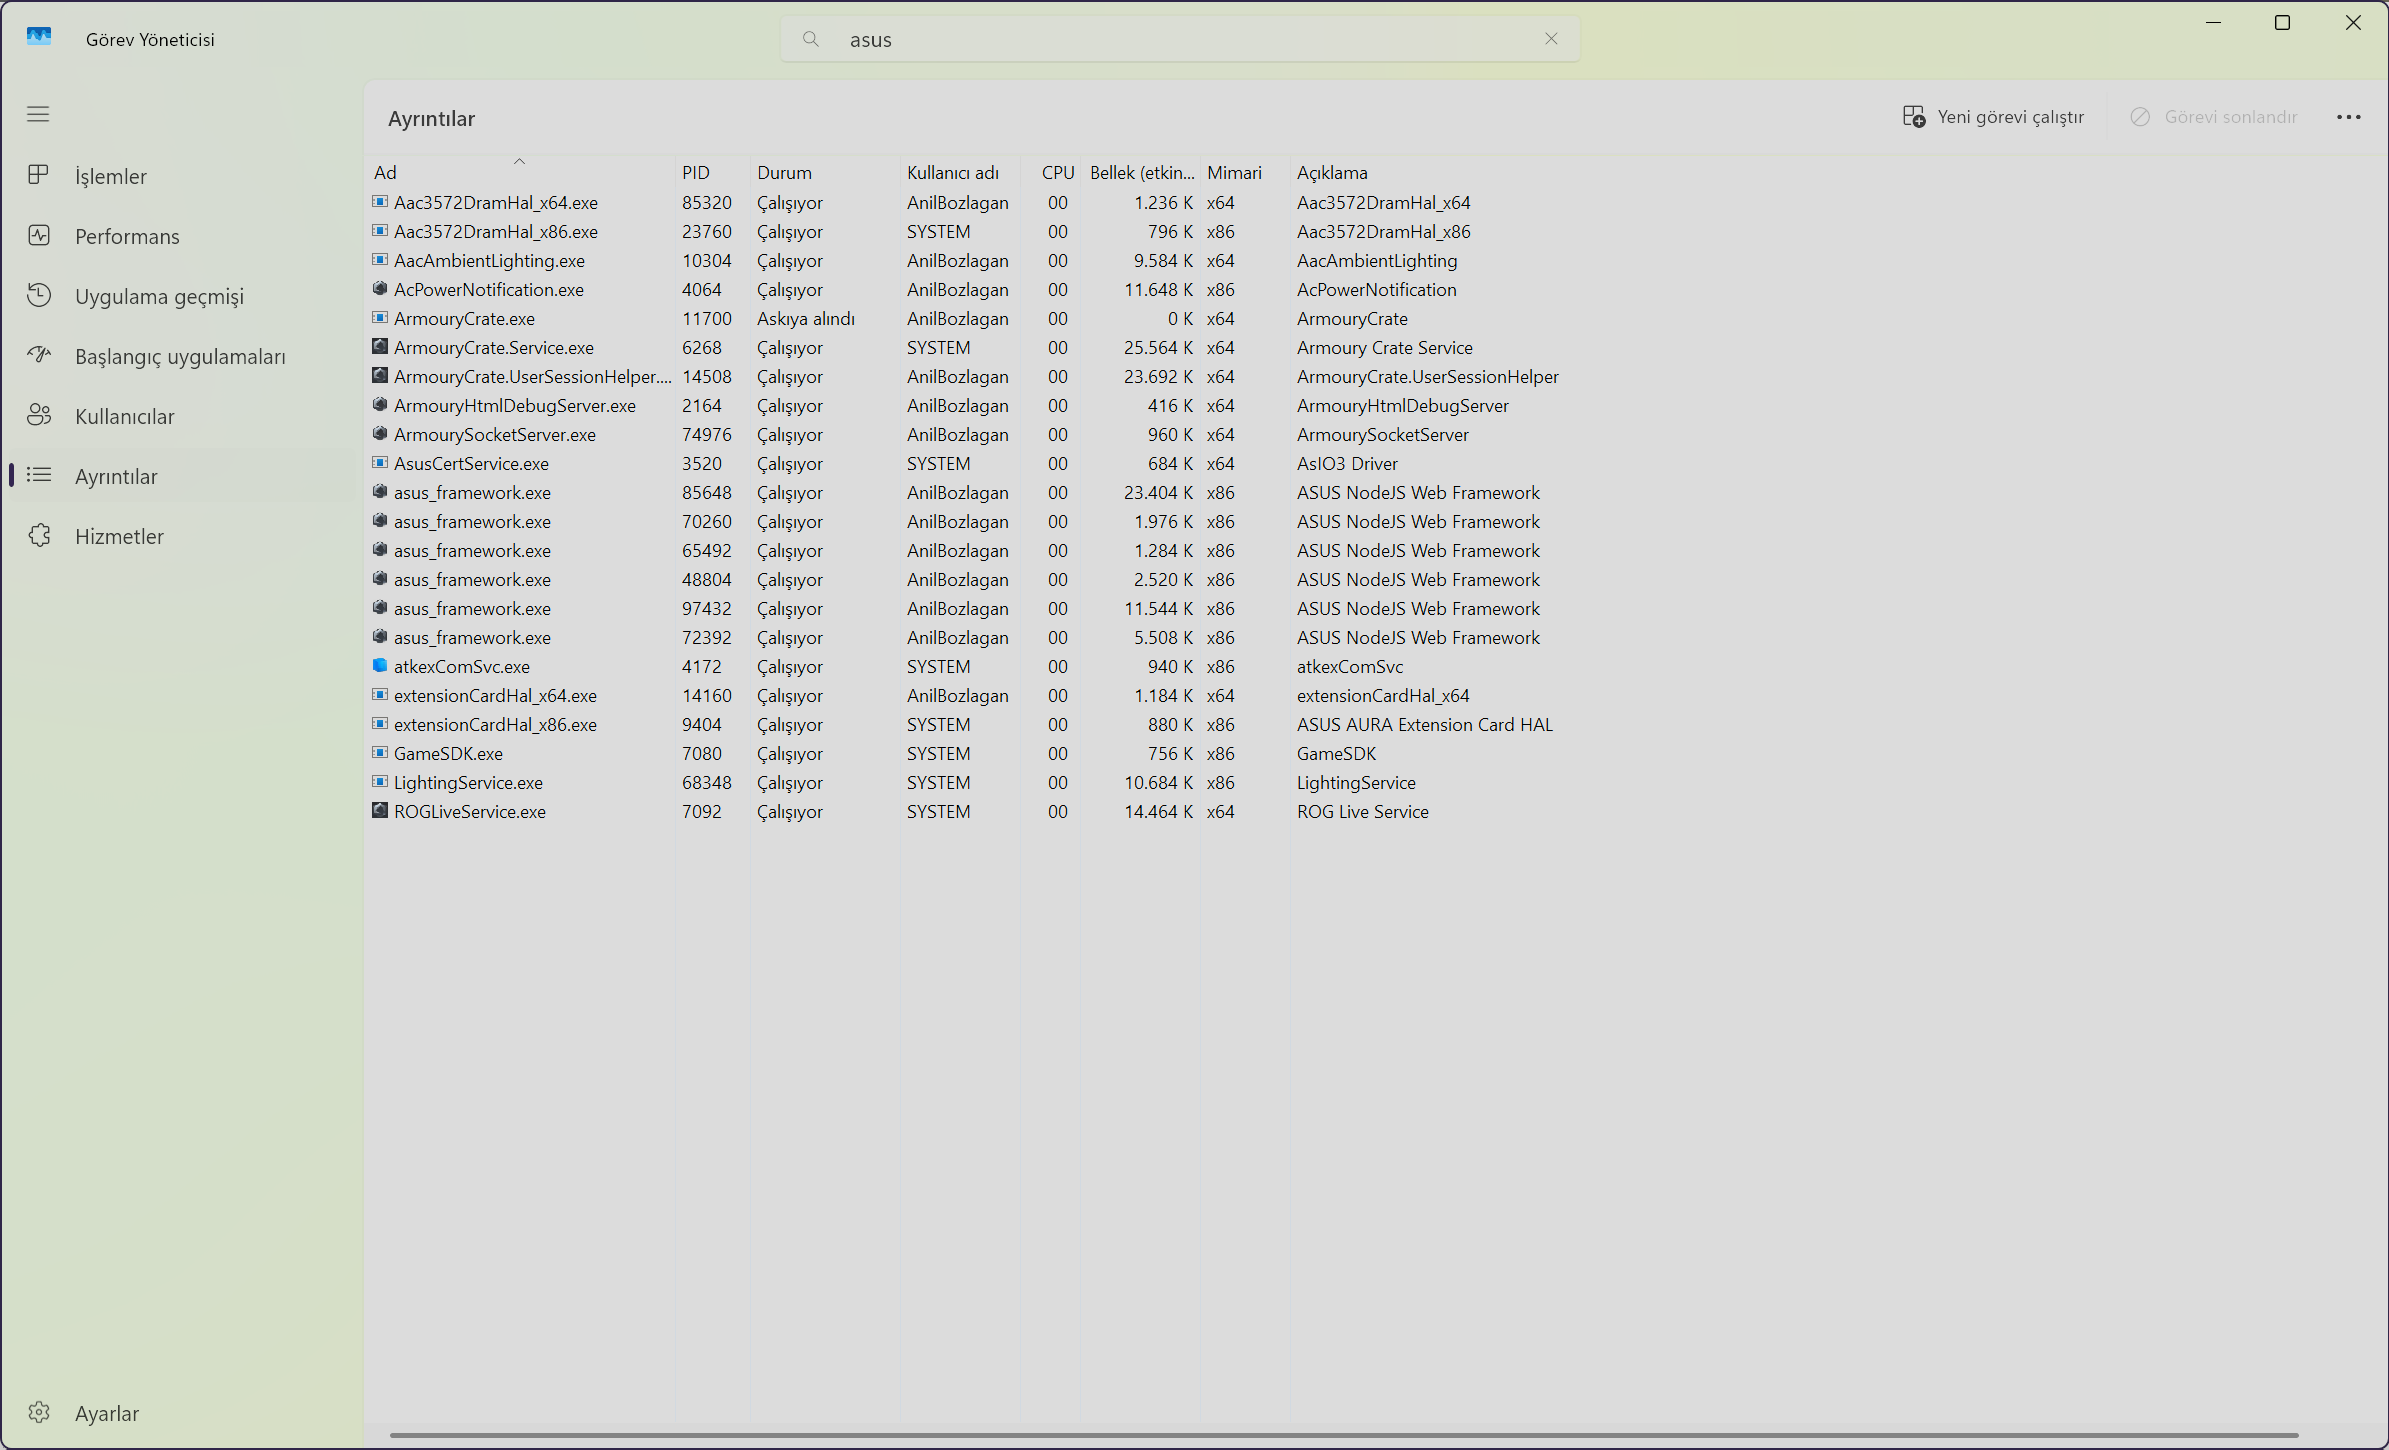Click the Task Manager app icon
The image size is (2389, 1450).
point(39,37)
